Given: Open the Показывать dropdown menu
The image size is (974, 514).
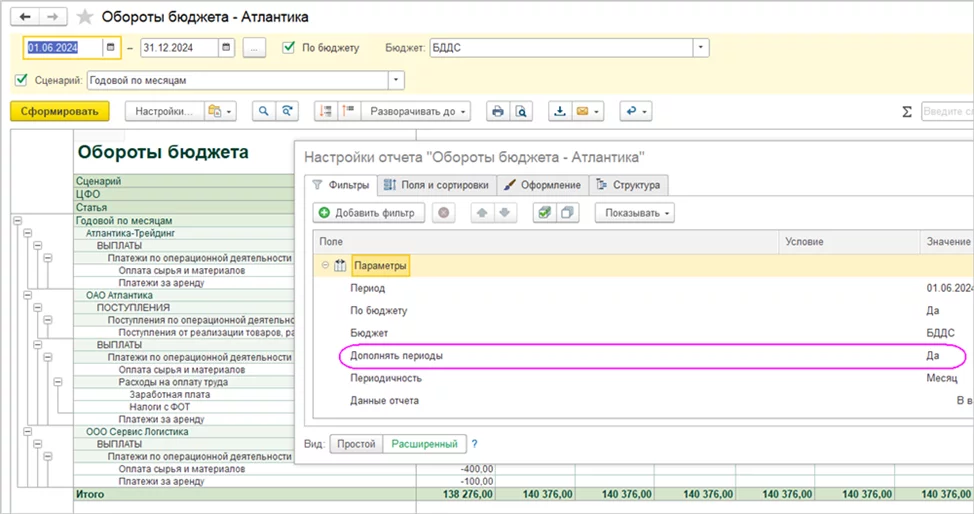Looking at the screenshot, I should (x=634, y=213).
